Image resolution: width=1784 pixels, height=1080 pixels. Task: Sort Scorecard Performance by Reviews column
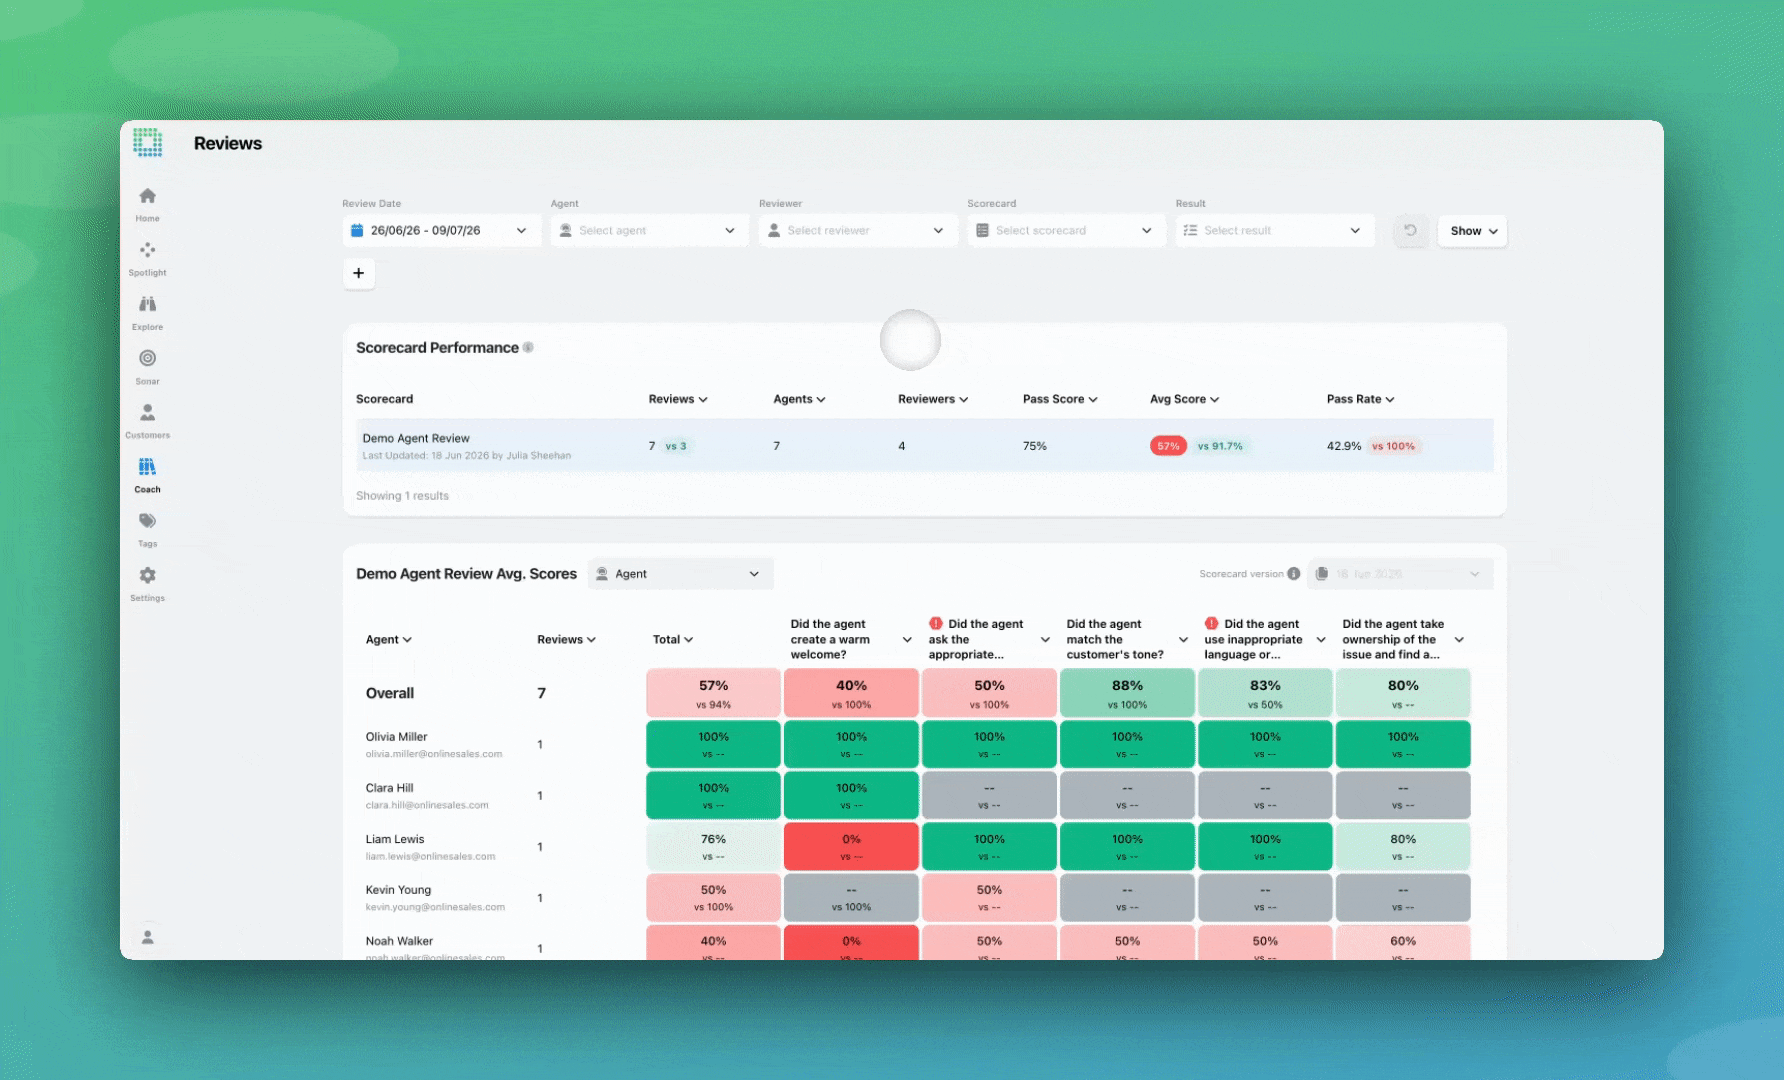(678, 399)
